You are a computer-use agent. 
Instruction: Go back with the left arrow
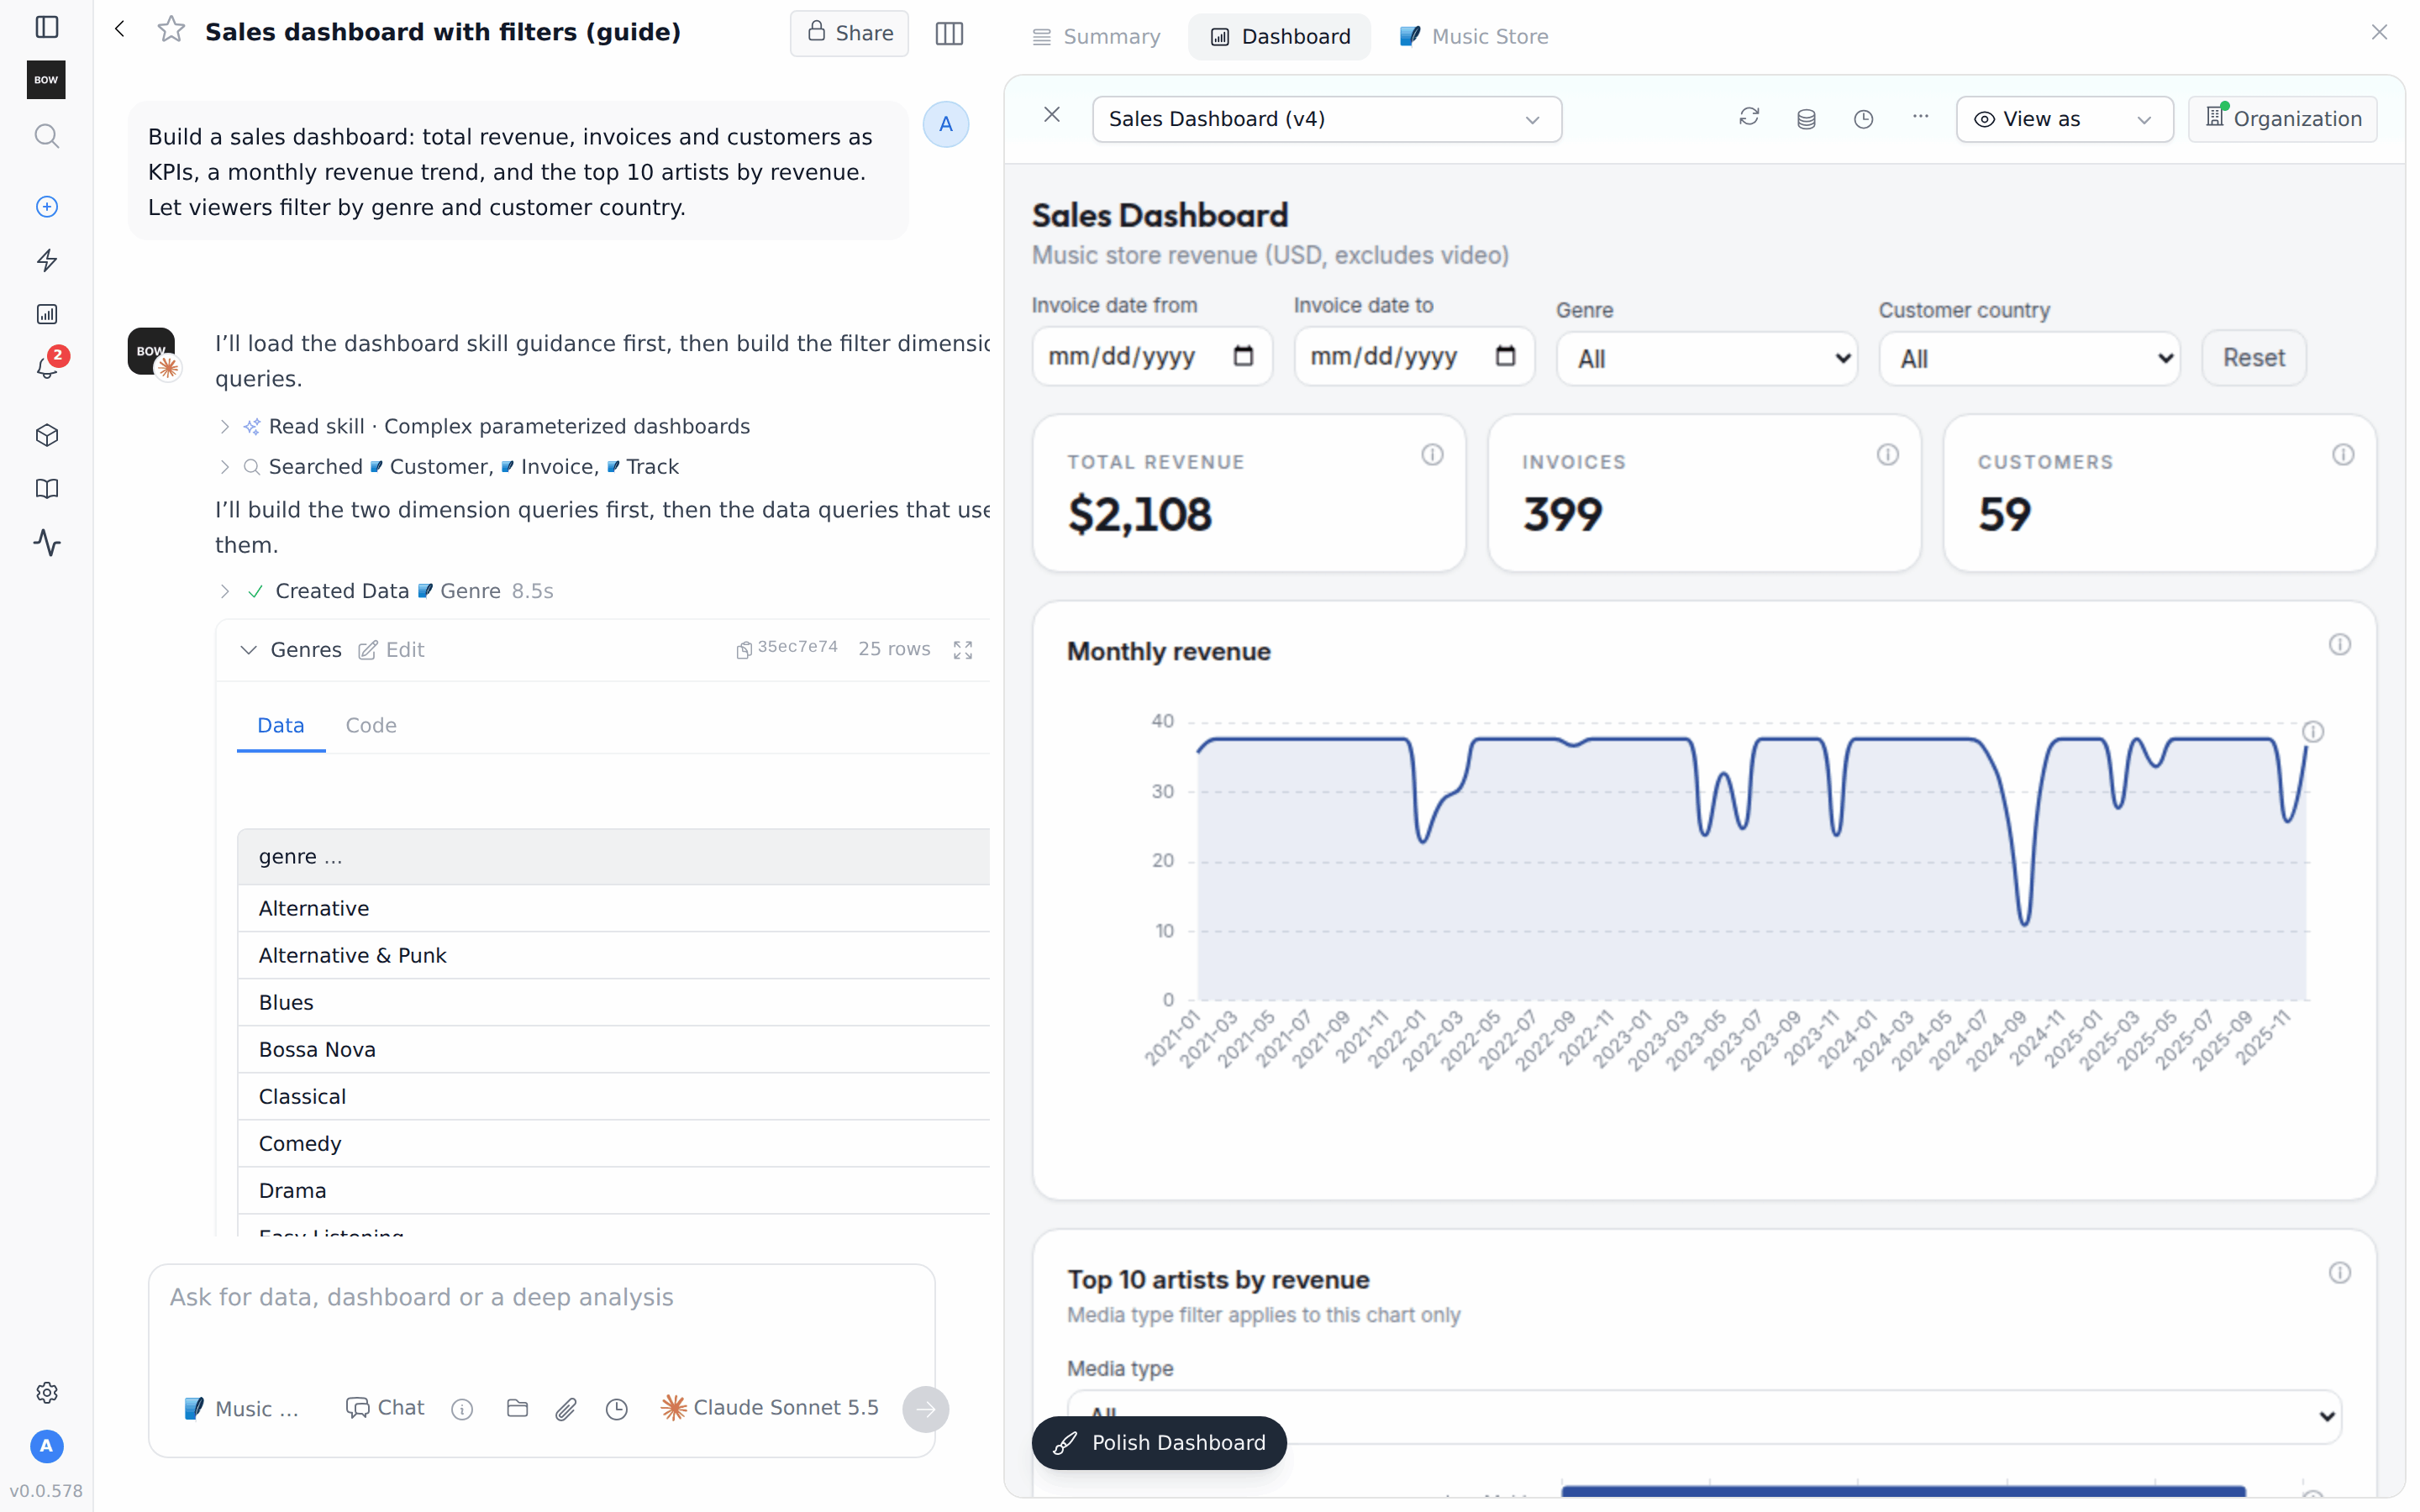(120, 30)
